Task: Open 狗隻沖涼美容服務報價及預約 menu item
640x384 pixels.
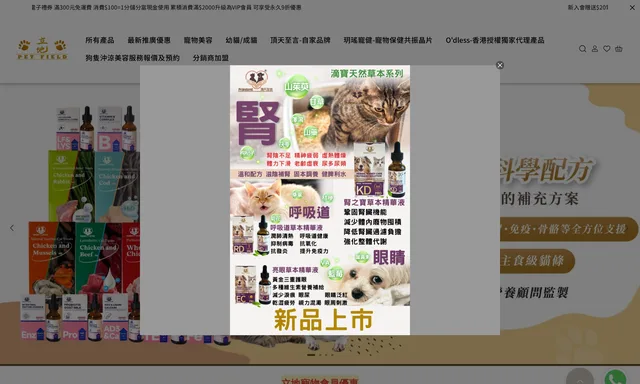Action: click(132, 58)
